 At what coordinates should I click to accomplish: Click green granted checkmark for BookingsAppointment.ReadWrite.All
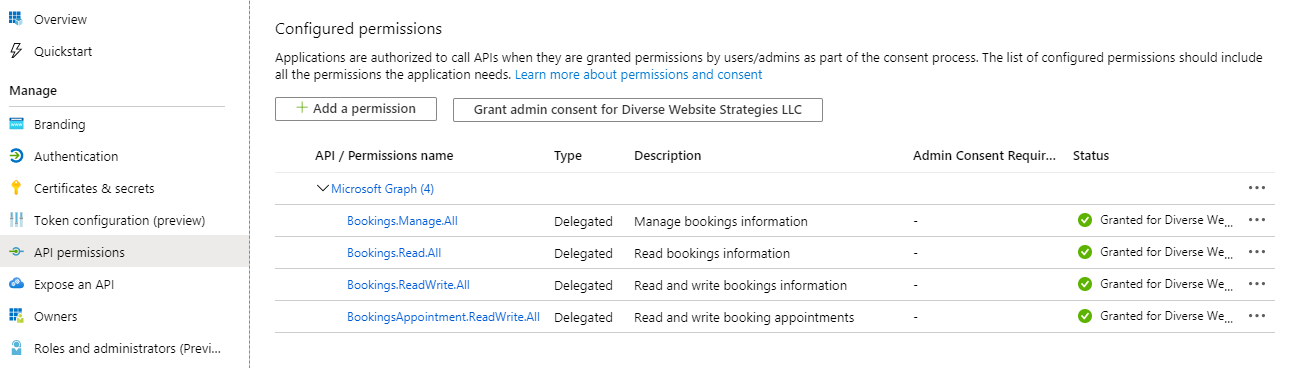pos(1085,316)
